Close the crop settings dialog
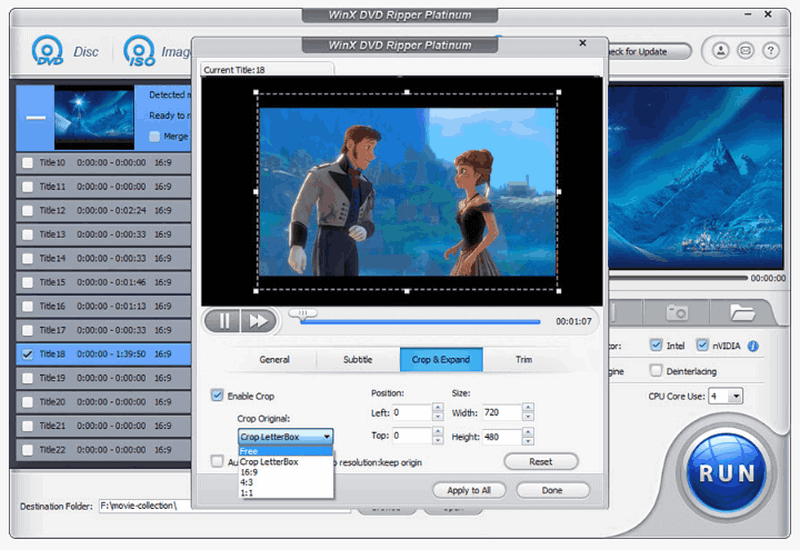The height and width of the screenshot is (550, 800). coord(583,43)
